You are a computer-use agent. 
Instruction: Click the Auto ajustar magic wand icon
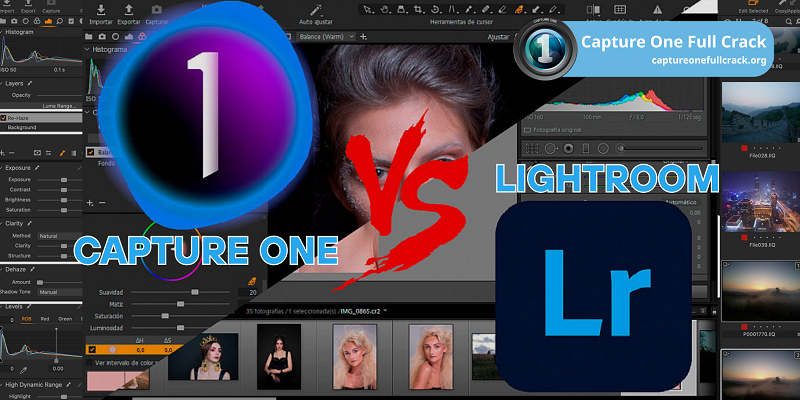(316, 10)
